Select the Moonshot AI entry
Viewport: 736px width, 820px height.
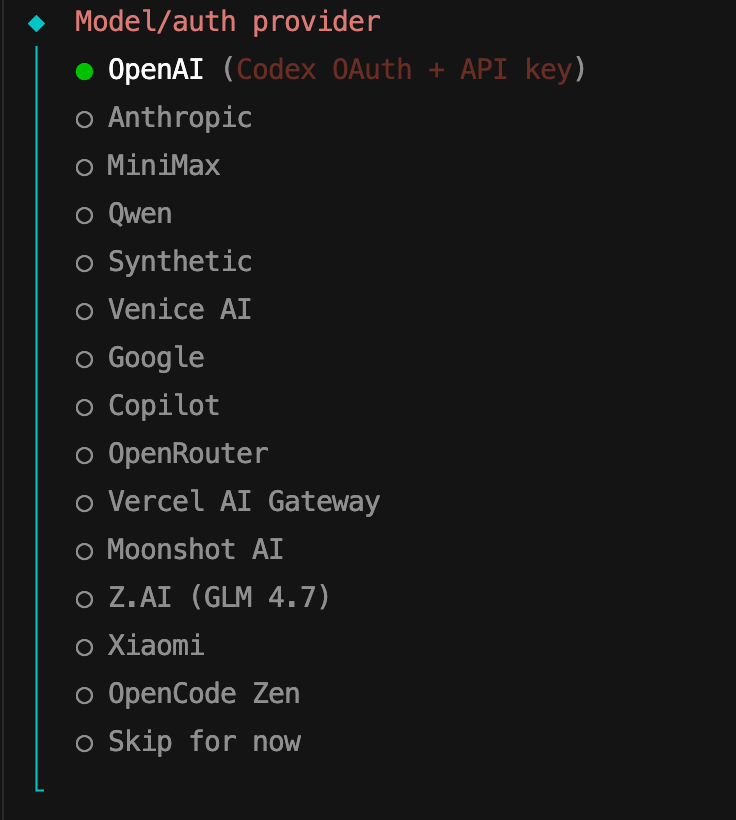coord(196,550)
